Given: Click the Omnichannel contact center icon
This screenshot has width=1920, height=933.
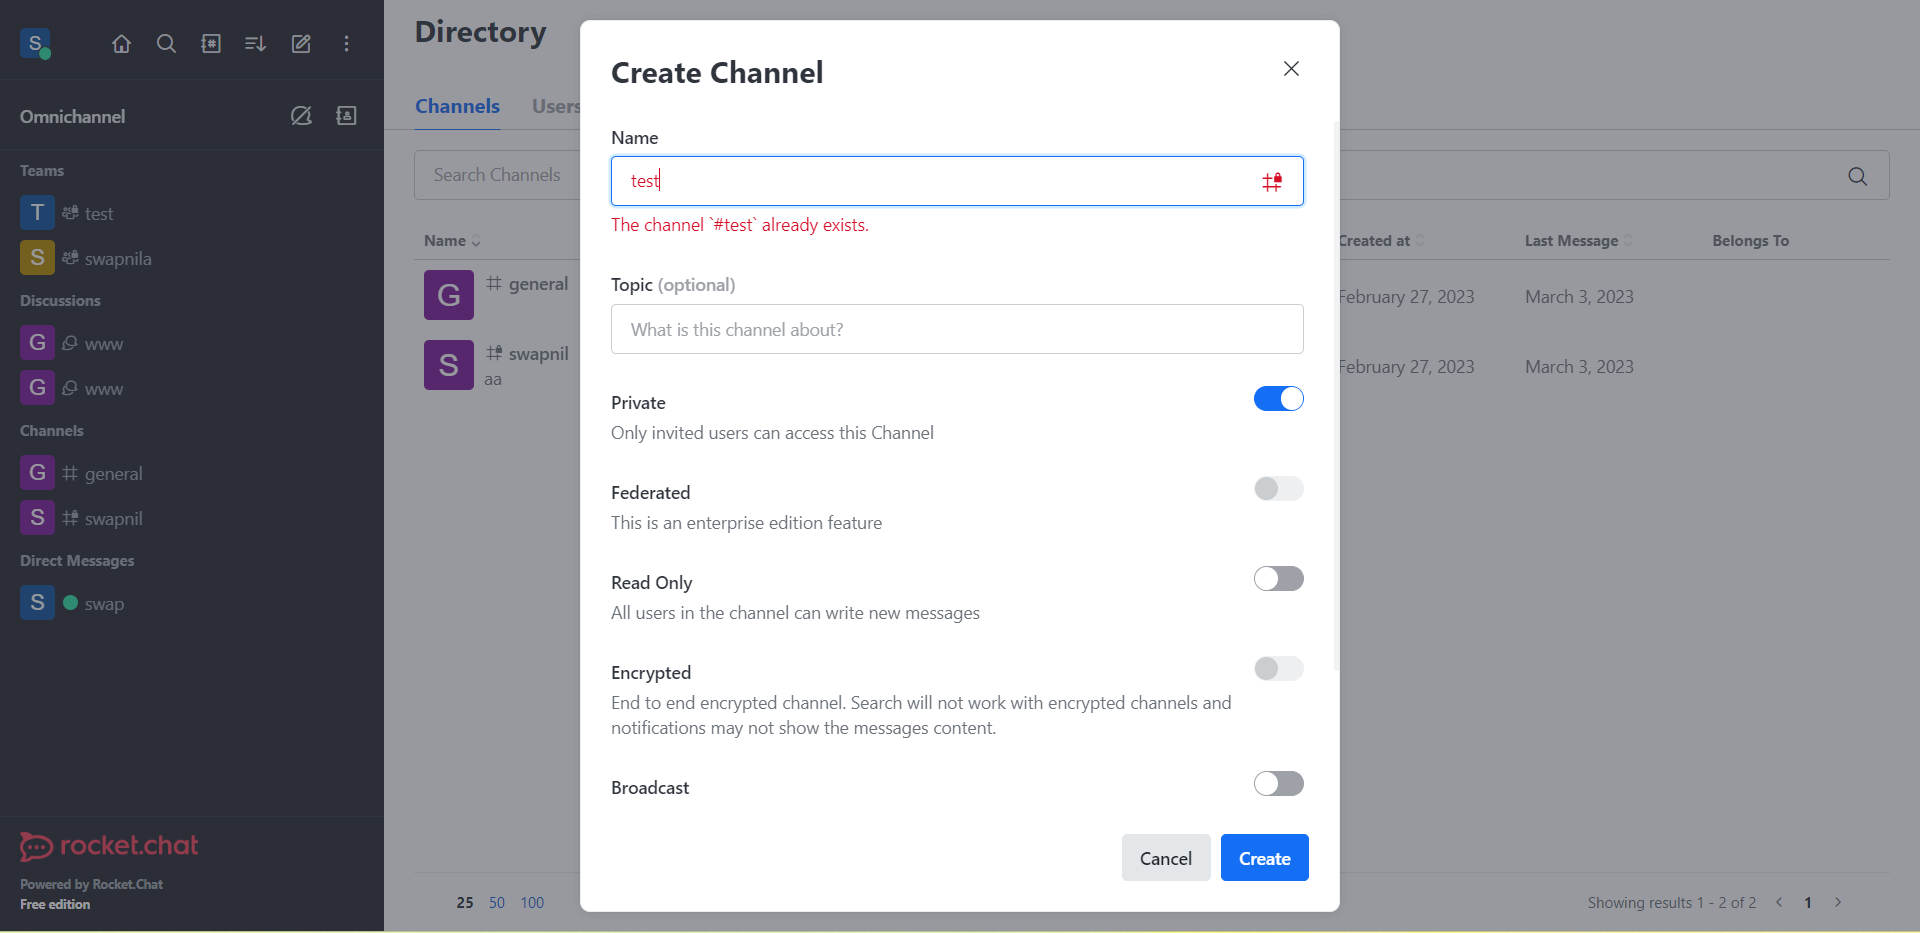Looking at the screenshot, I should pos(346,116).
